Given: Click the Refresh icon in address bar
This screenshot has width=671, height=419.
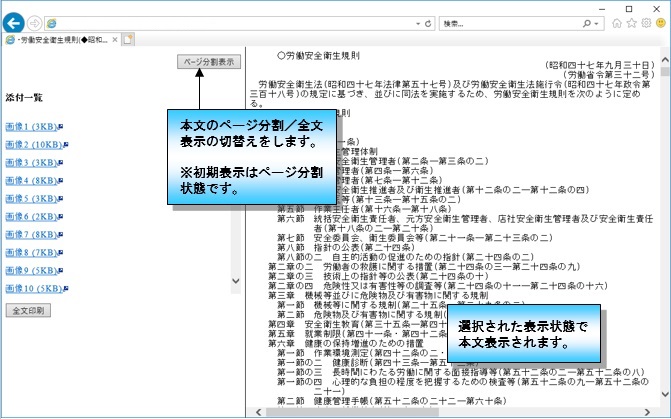Looking at the screenshot, I should click(x=428, y=22).
